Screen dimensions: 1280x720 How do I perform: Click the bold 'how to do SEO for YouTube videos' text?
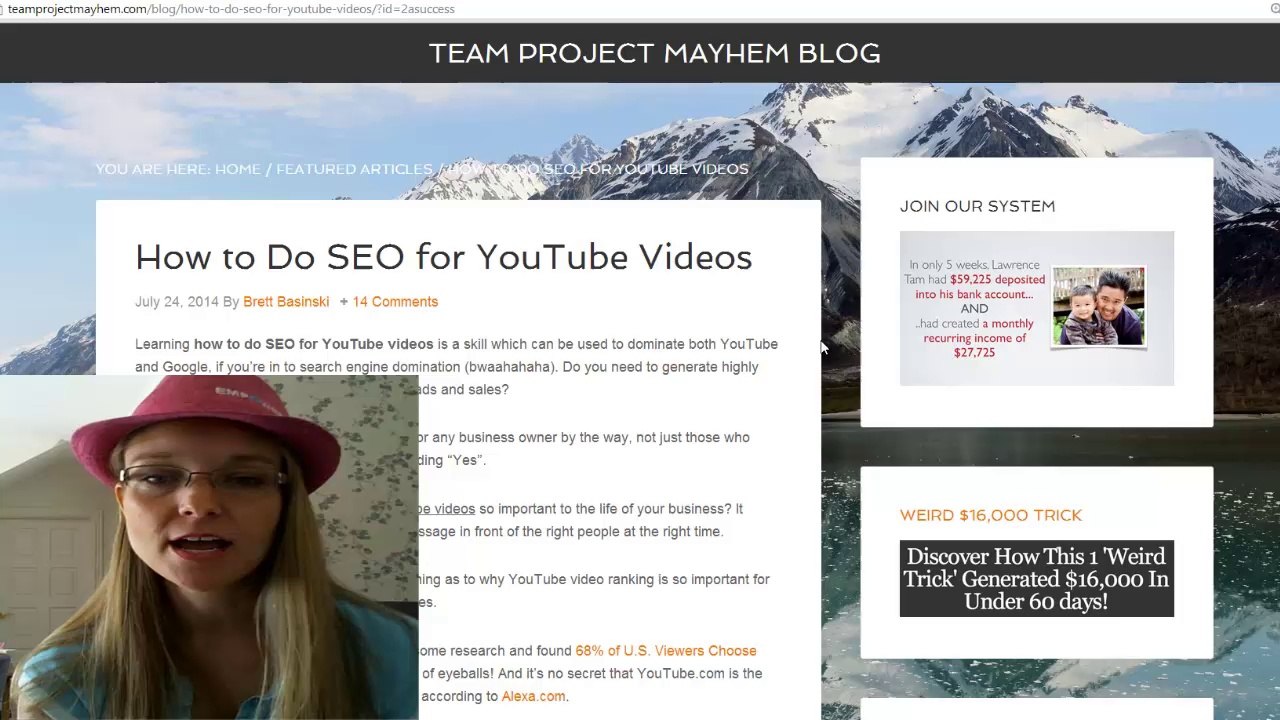[x=313, y=343]
